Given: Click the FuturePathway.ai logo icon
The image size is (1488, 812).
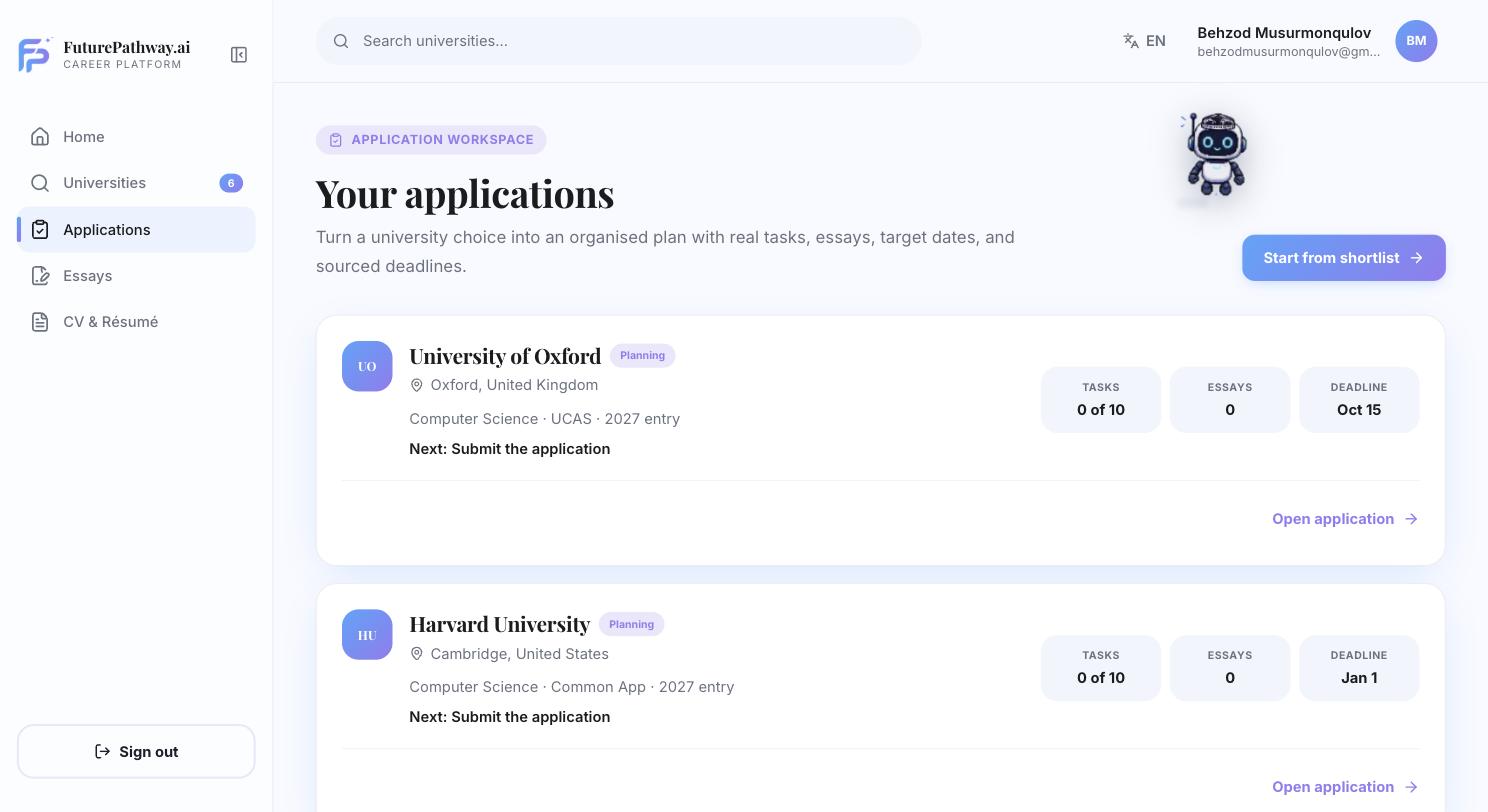Looking at the screenshot, I should (x=34, y=54).
